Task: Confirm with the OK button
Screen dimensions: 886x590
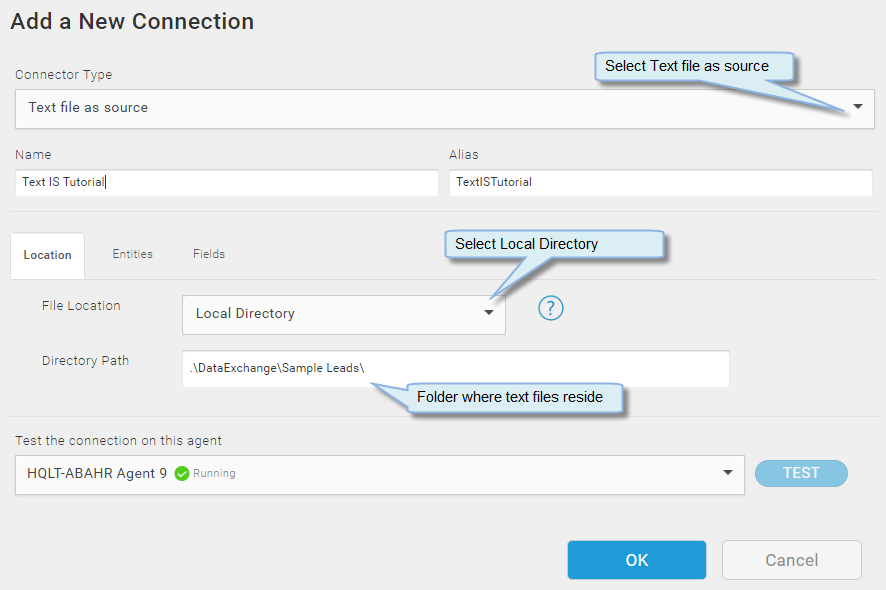Action: (x=637, y=560)
